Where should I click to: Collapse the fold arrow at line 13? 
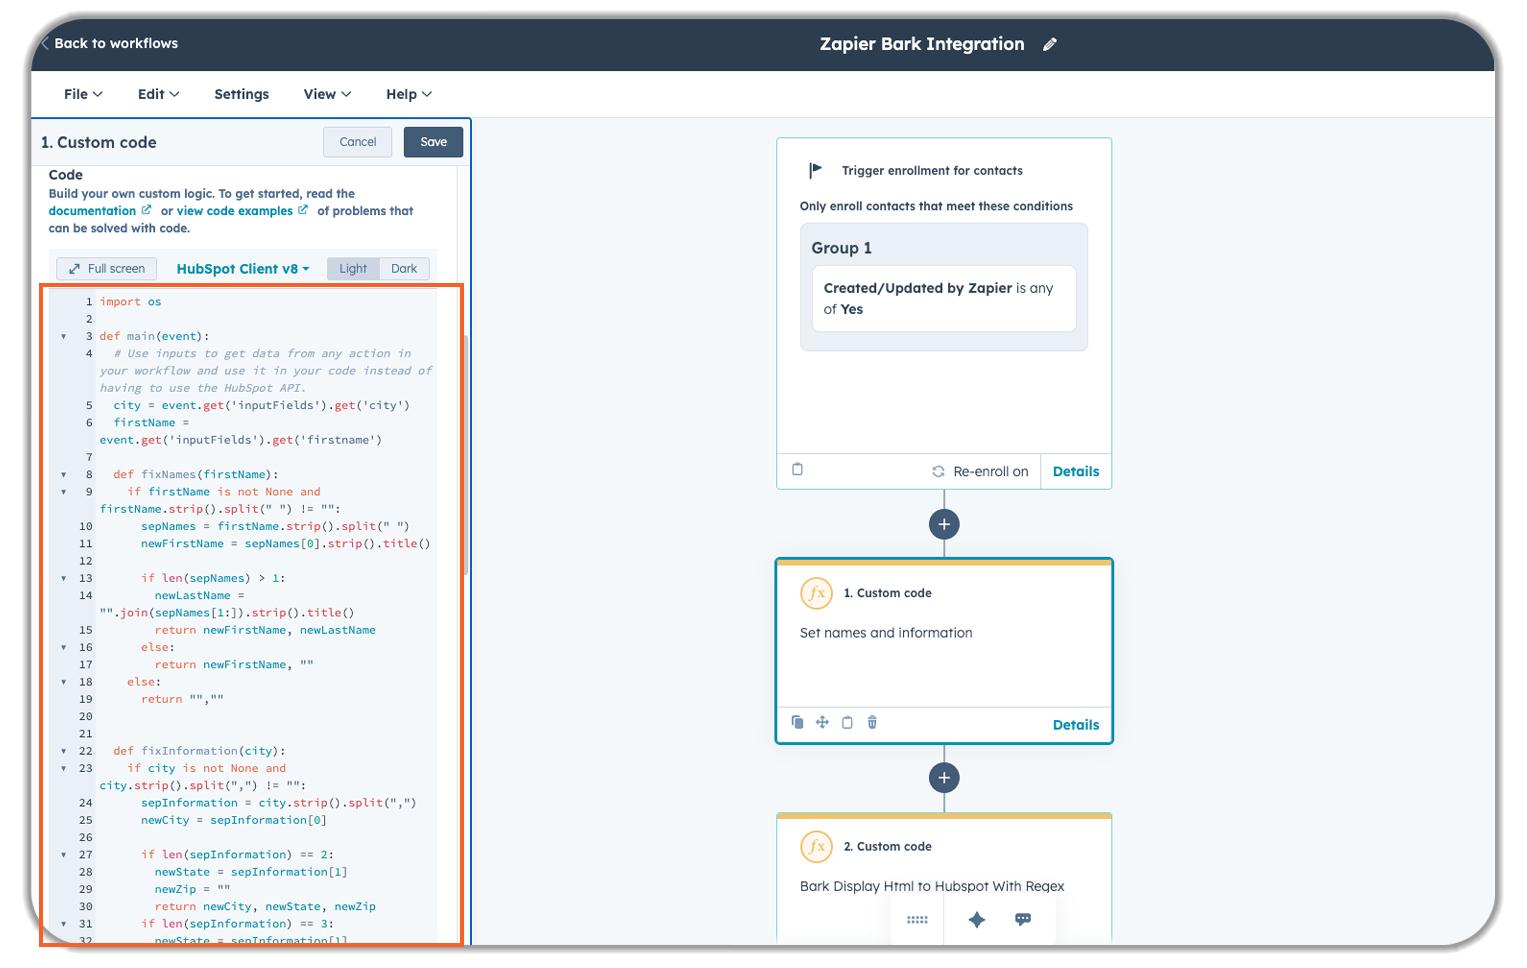point(64,578)
